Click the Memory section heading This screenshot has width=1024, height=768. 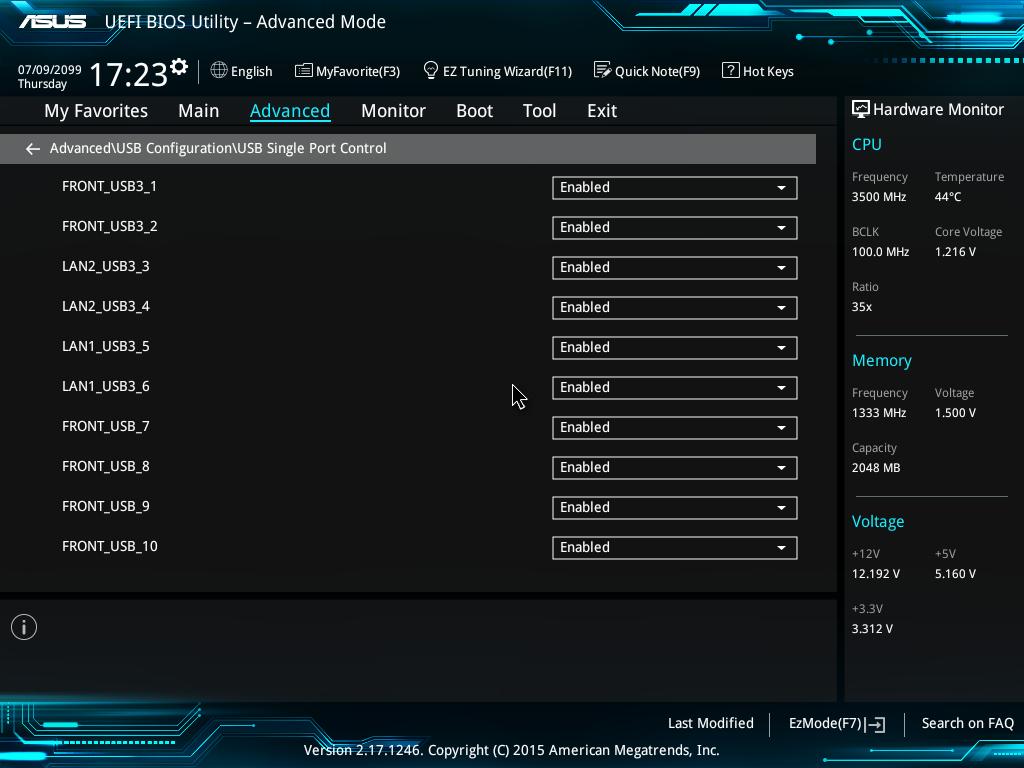click(x=882, y=360)
